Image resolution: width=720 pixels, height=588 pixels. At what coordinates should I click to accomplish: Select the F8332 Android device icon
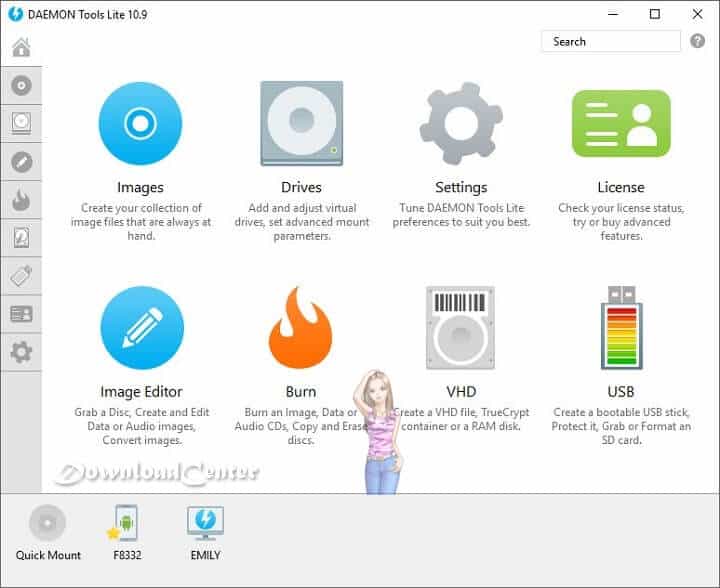(x=125, y=523)
